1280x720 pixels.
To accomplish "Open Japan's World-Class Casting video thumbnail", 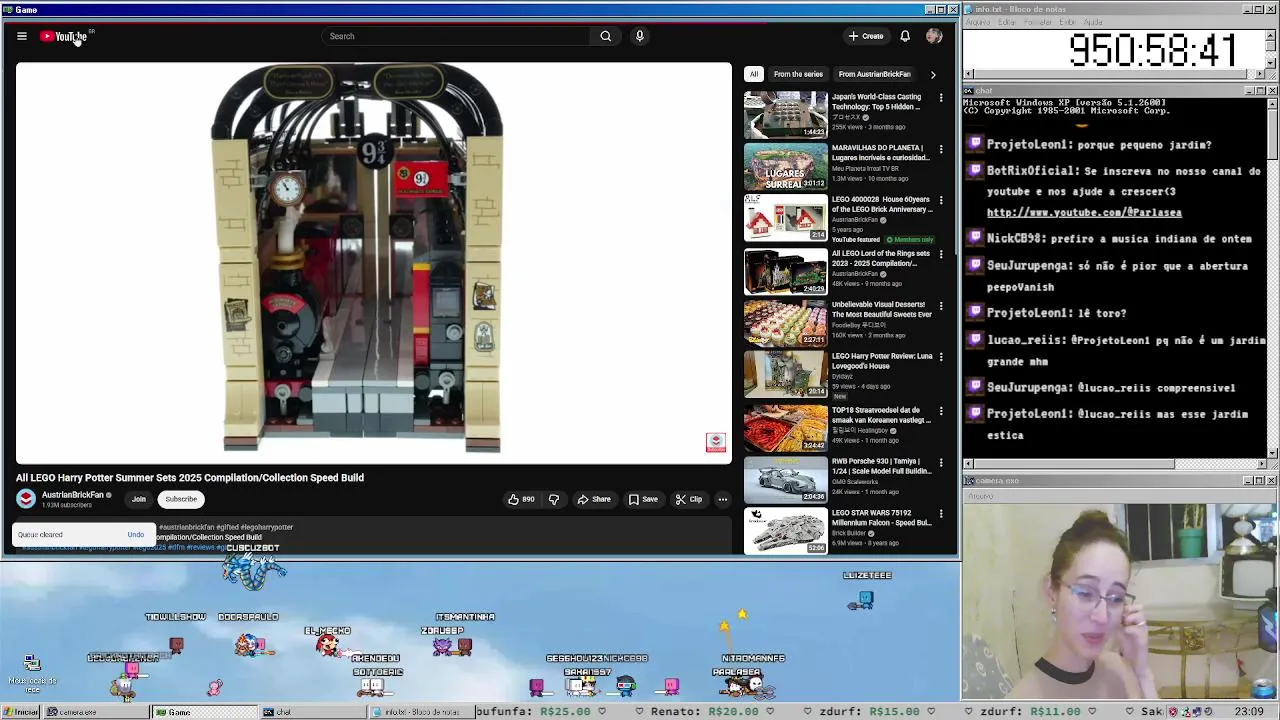I will 785,114.
